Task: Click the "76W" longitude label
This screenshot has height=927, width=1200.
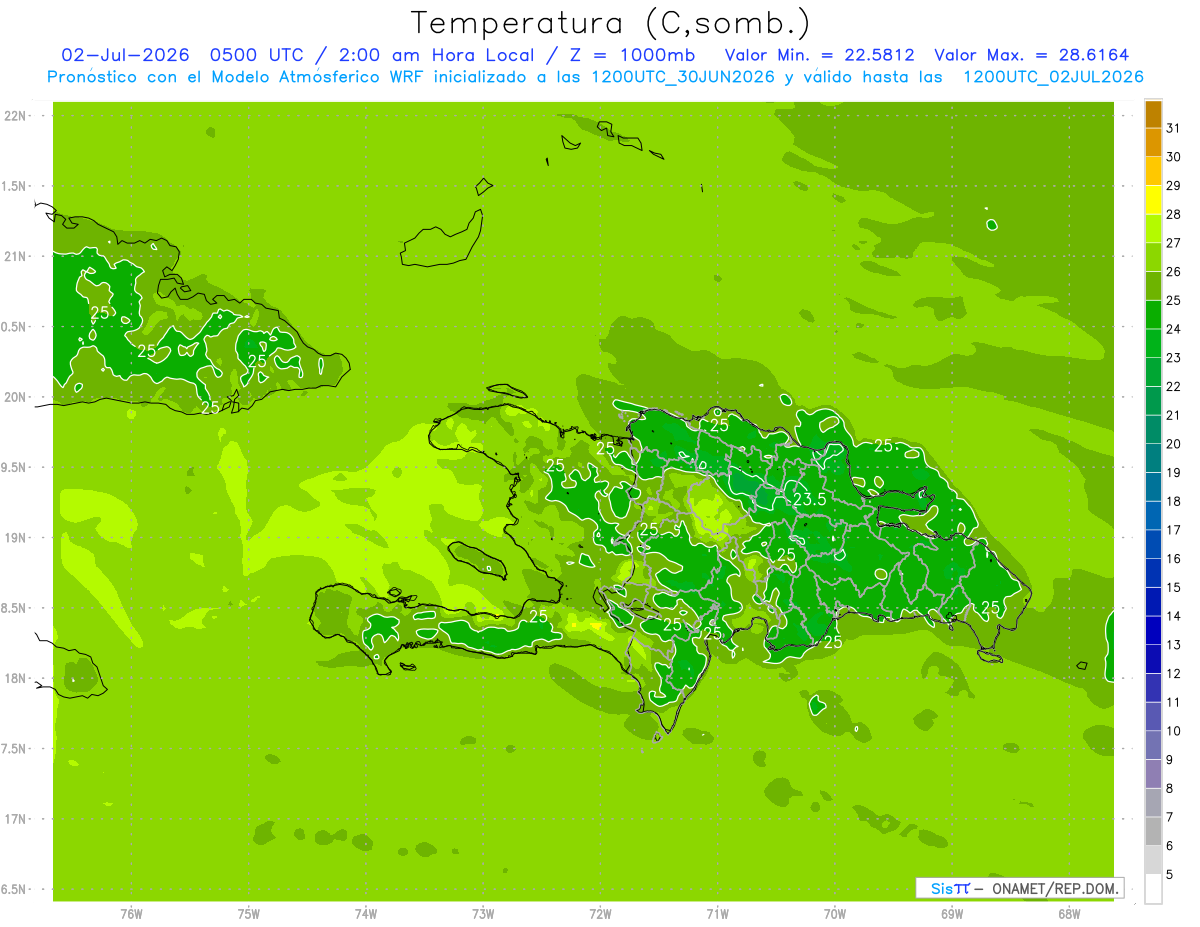Action: point(131,914)
